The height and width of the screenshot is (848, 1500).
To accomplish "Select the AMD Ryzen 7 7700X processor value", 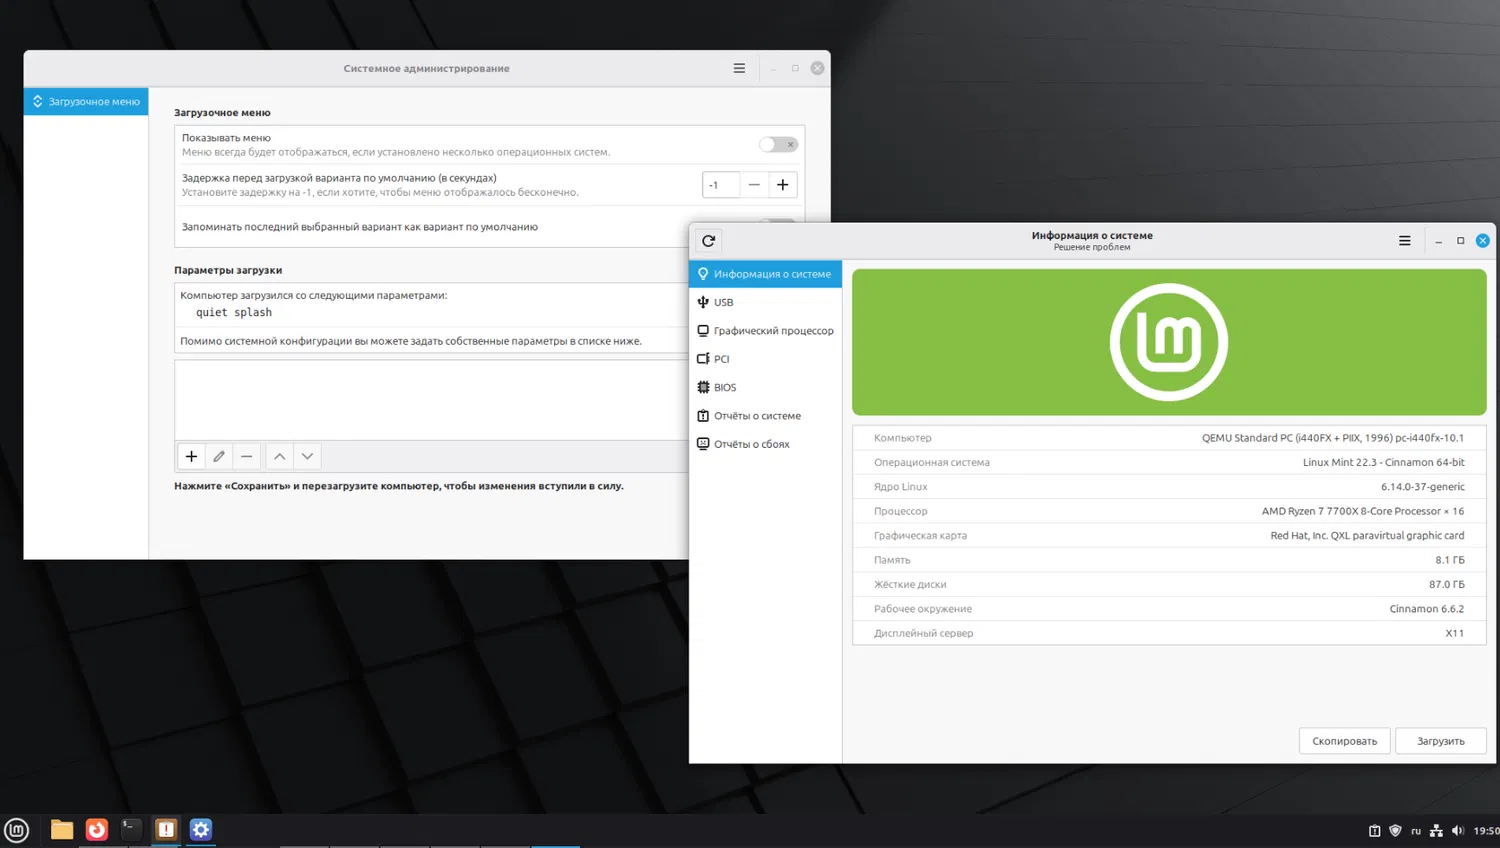I will click(x=1363, y=511).
